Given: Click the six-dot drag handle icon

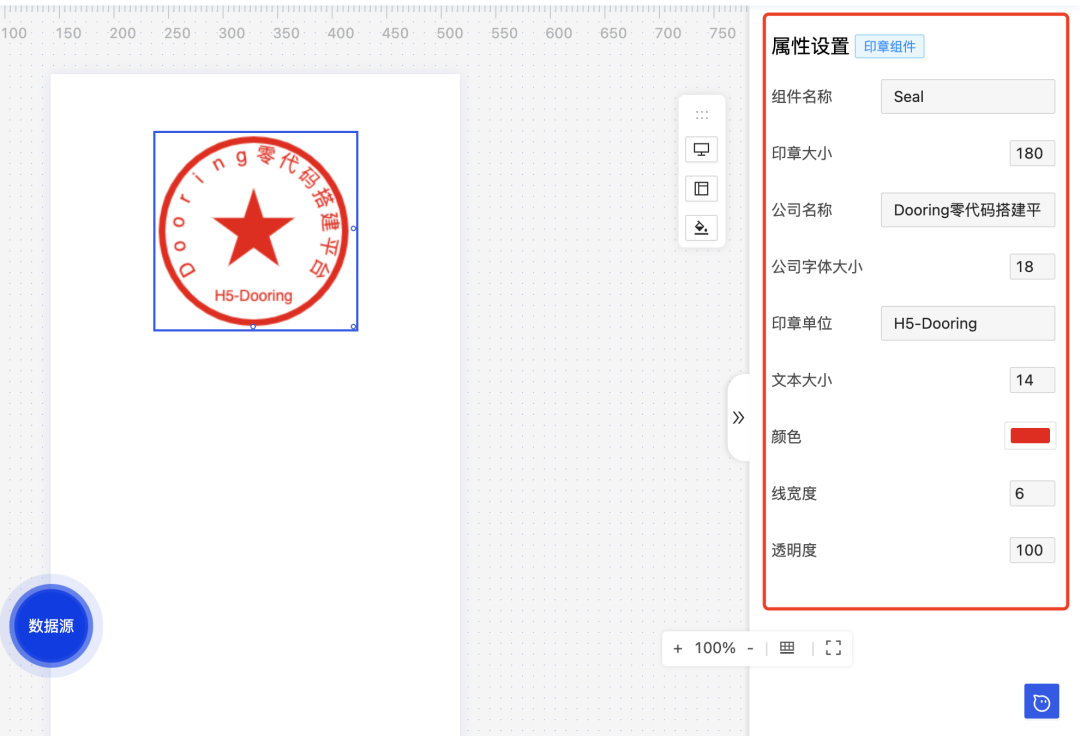Looking at the screenshot, I should tap(701, 112).
